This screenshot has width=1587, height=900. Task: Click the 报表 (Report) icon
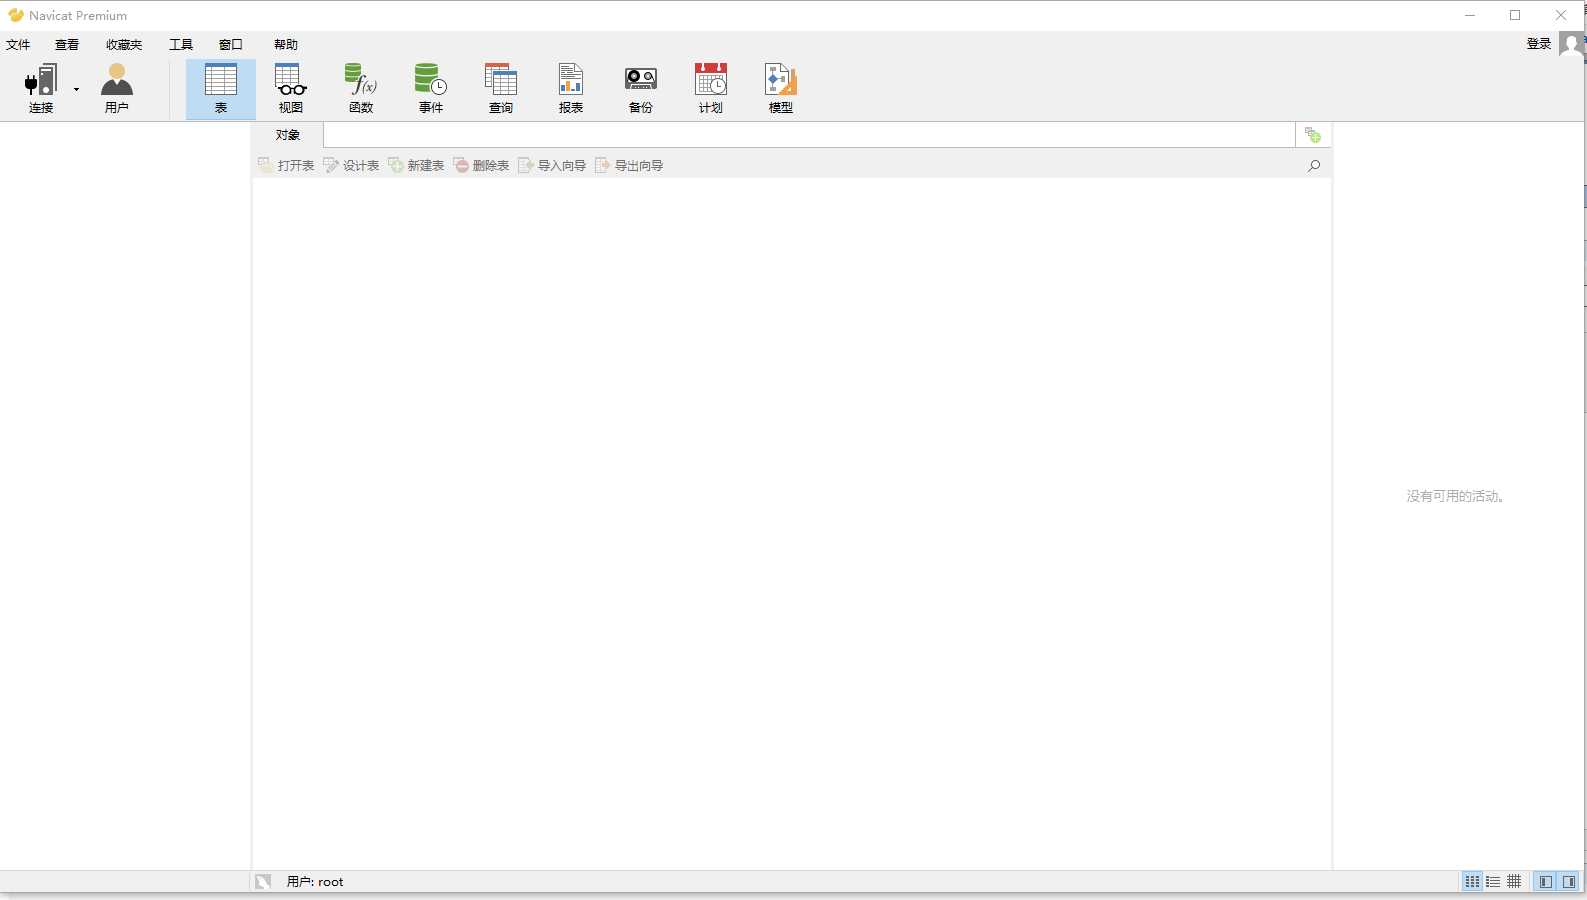click(x=571, y=88)
